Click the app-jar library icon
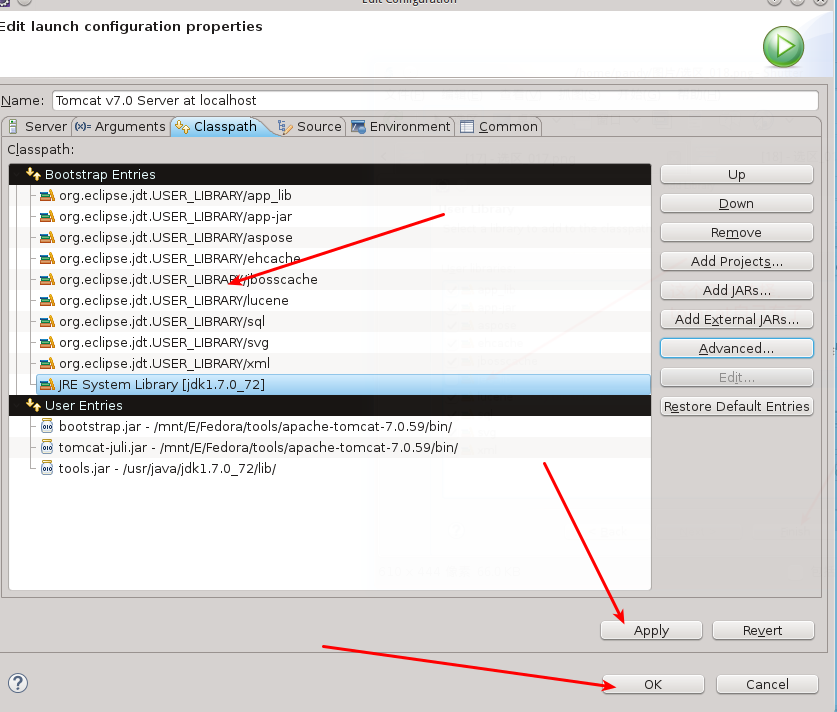Image resolution: width=837 pixels, height=712 pixels. [x=48, y=217]
